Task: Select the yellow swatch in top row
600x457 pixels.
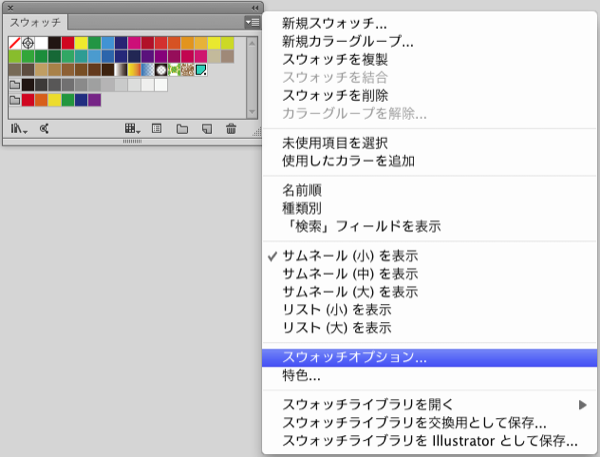Action: point(81,44)
